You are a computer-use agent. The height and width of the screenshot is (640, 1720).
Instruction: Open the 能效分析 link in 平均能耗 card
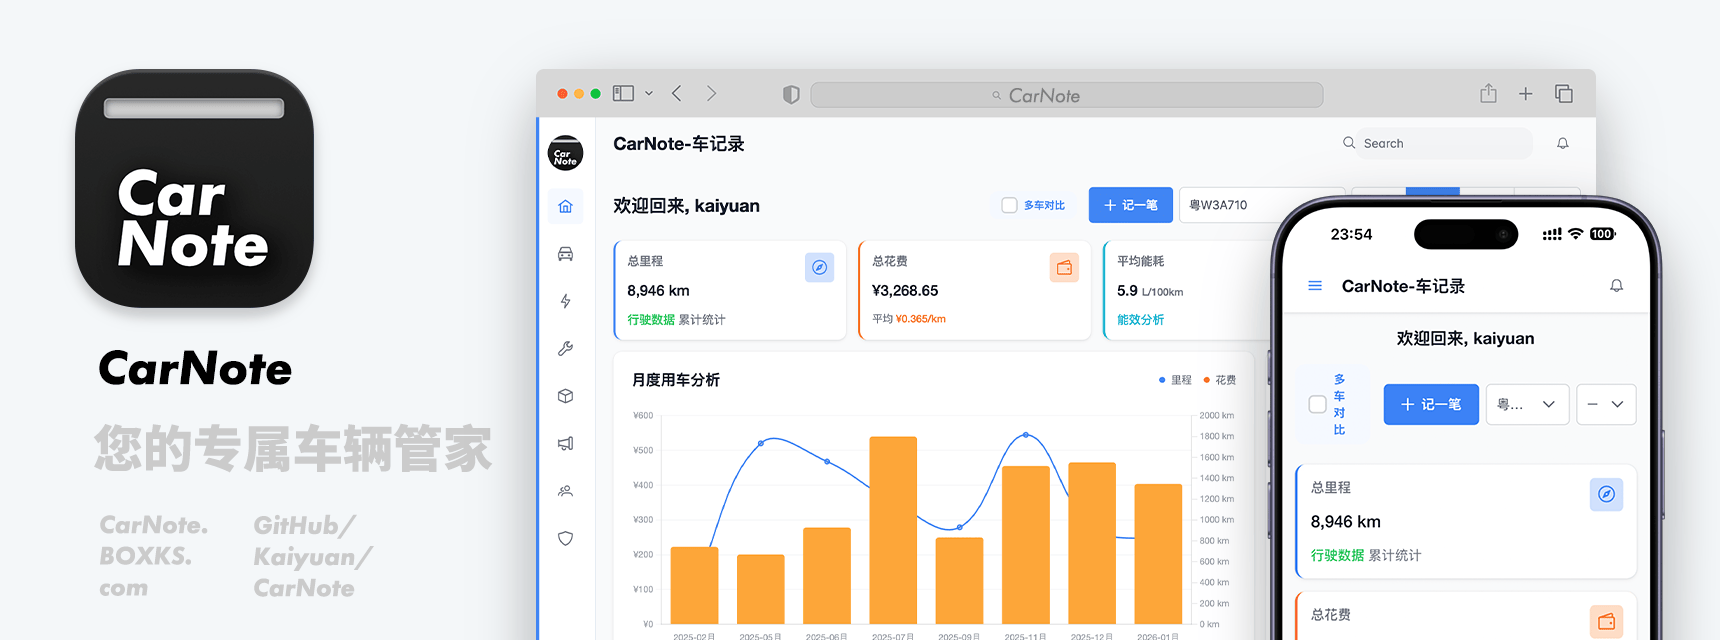[x=1140, y=320]
